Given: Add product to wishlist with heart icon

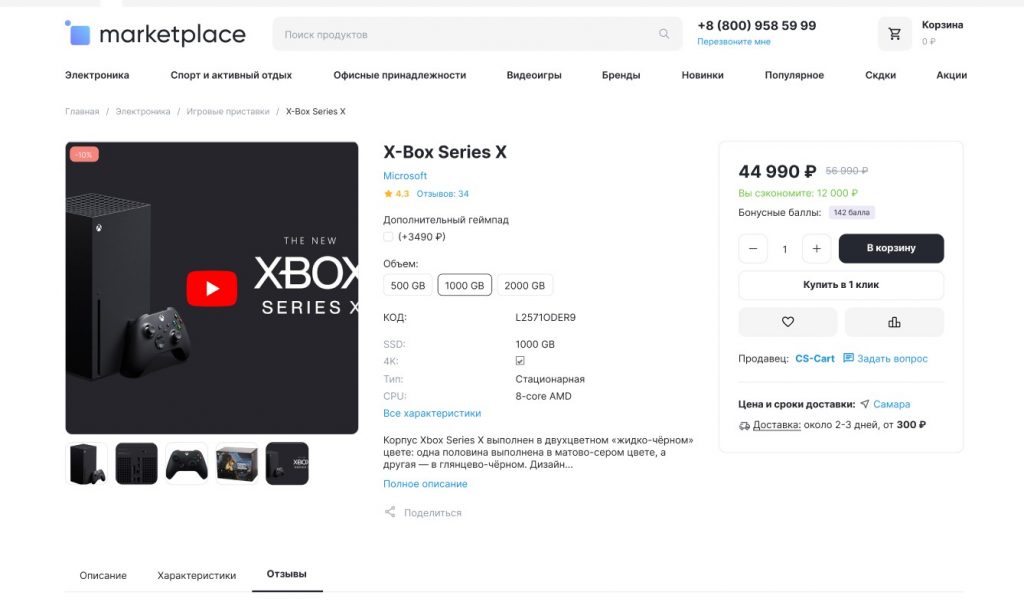Looking at the screenshot, I should pyautogui.click(x=788, y=322).
